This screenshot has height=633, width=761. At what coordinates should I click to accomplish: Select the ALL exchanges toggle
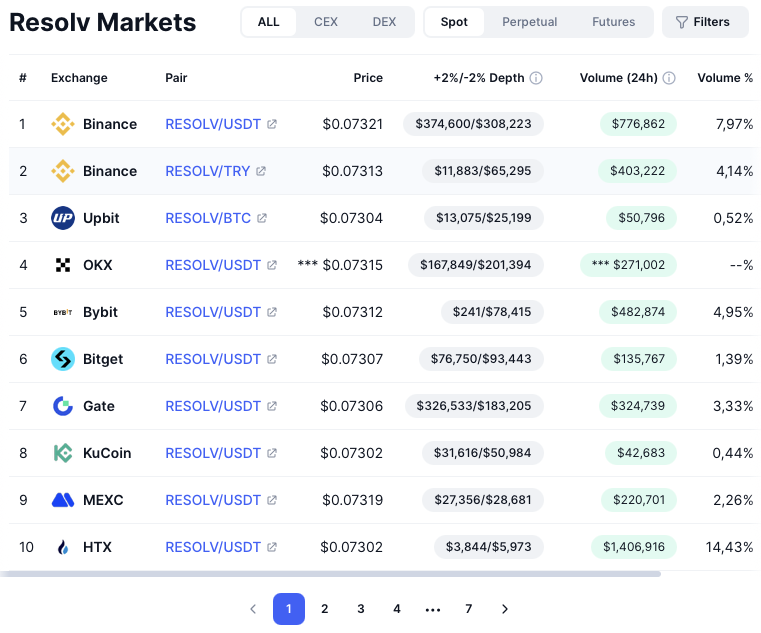coord(269,22)
